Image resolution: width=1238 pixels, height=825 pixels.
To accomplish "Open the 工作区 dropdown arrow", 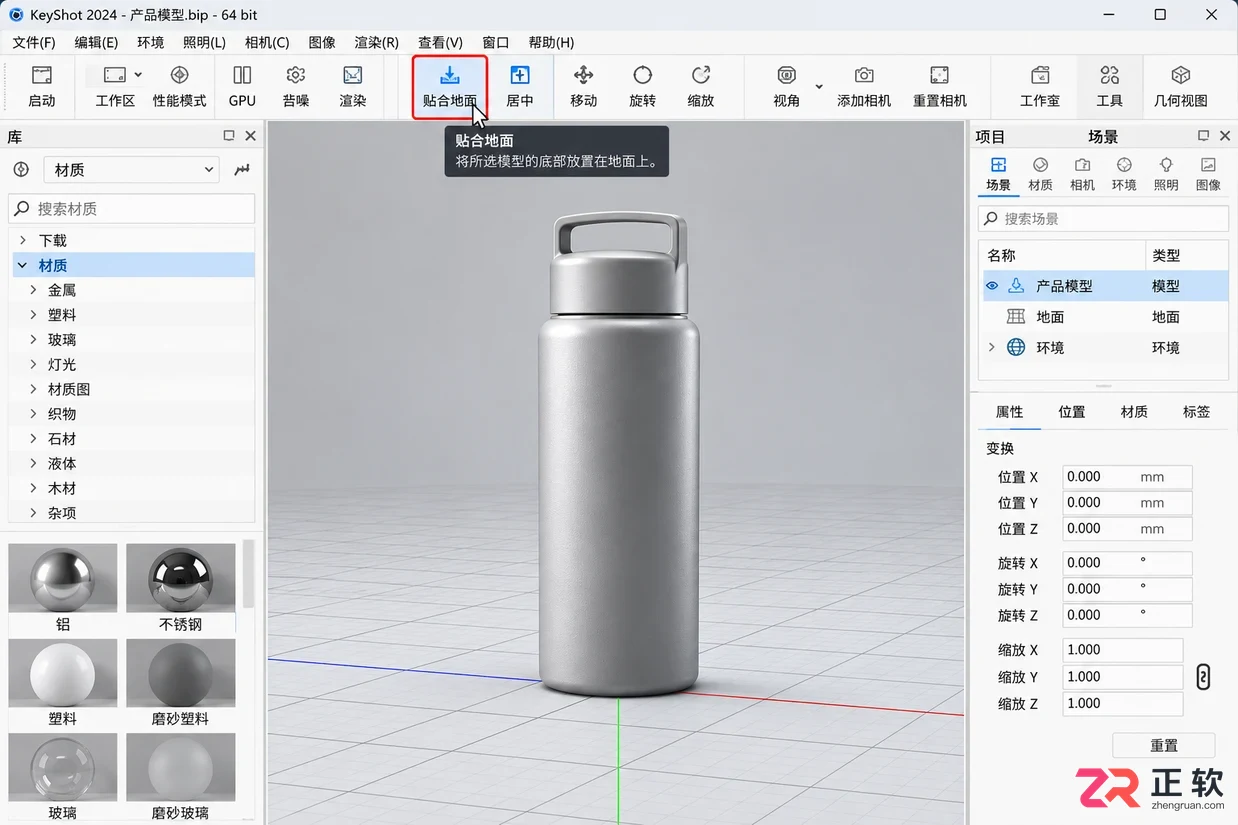I will 139,75.
